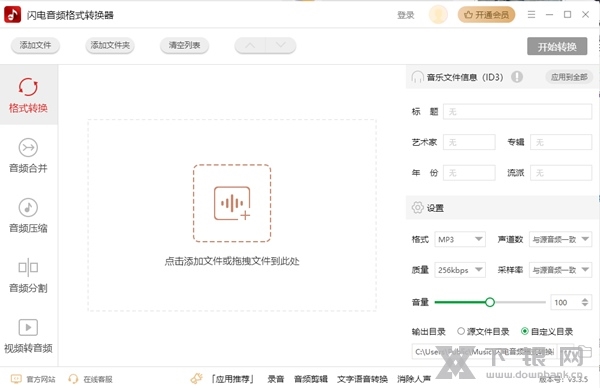The image size is (600, 388).
Task: Open the output folder icon
Action: (x=585, y=351)
